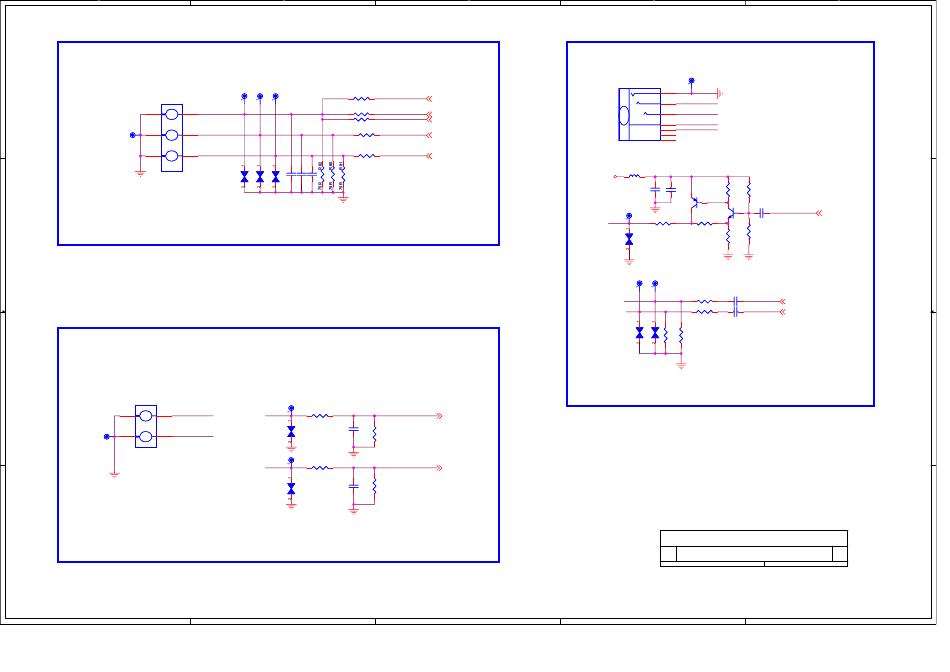
Task: Click test point on lower RC filter input
Action: pyautogui.click(x=291, y=461)
